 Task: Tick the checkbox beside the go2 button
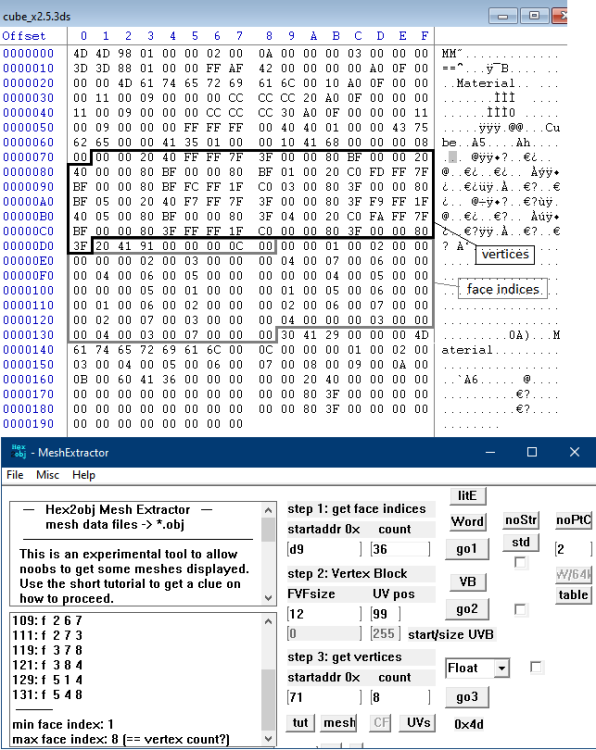pyautogui.click(x=520, y=609)
